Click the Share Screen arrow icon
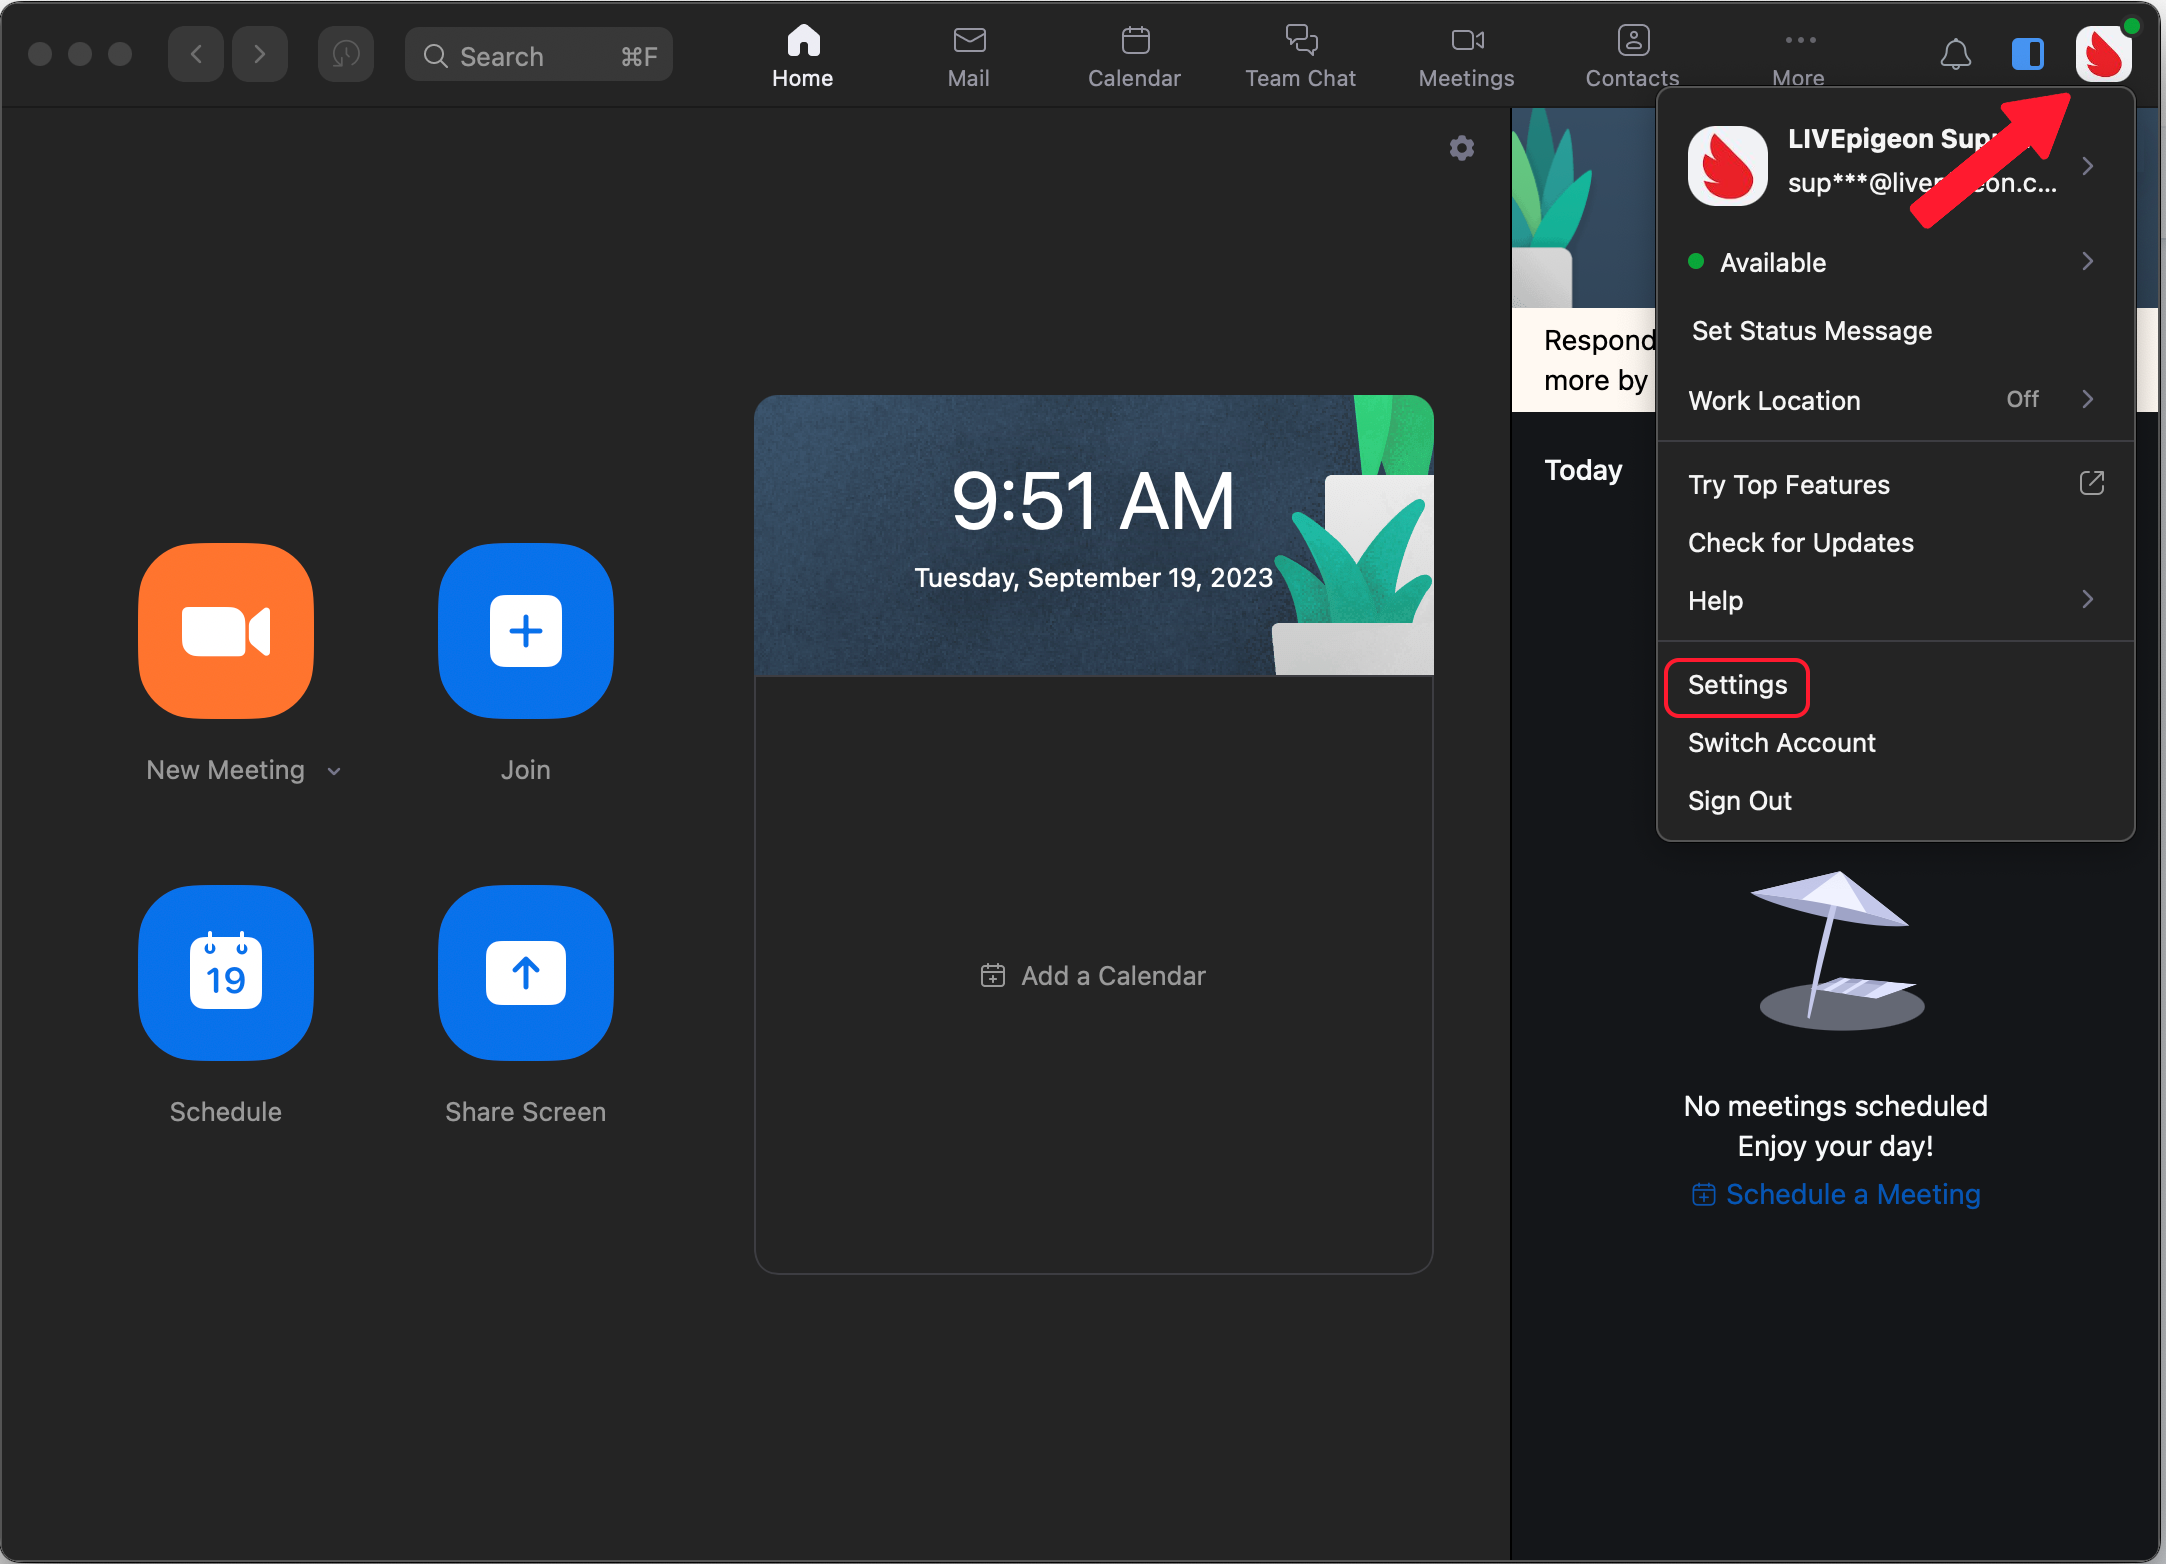Screen dimensions: 2166x1564 click(x=525, y=973)
